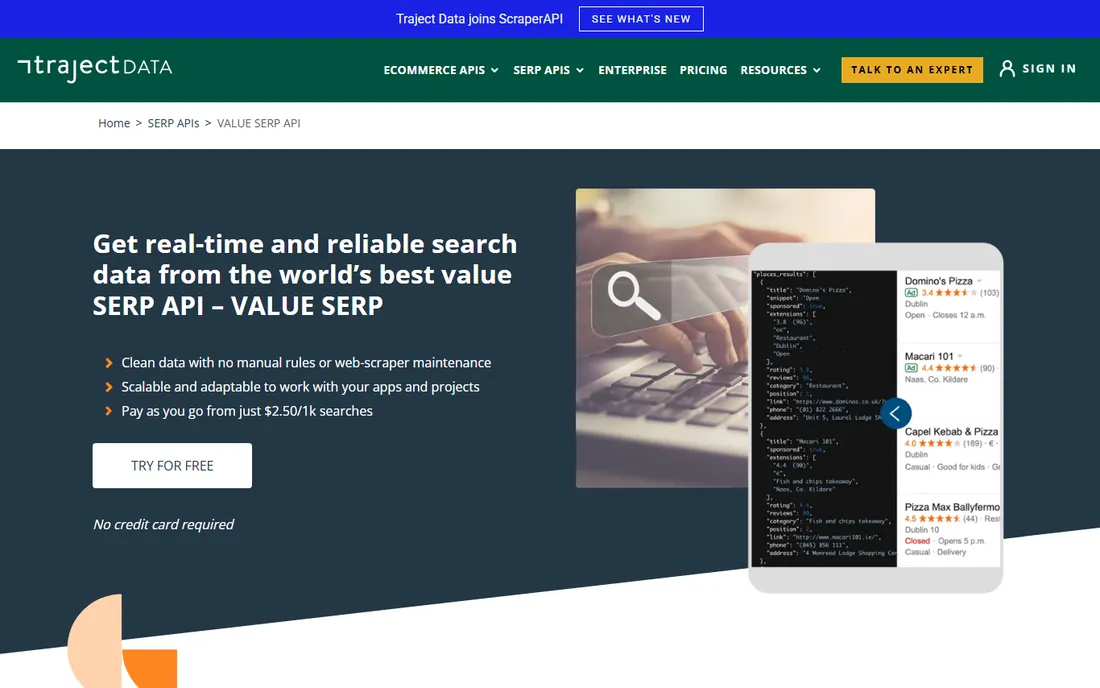Expand the Resources chevron

pos(817,70)
